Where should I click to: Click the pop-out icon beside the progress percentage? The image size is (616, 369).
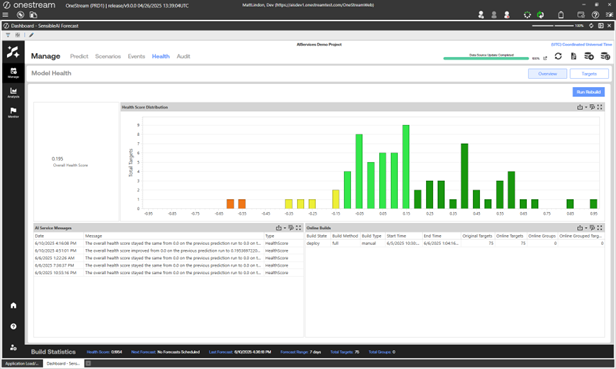pyautogui.click(x=545, y=58)
